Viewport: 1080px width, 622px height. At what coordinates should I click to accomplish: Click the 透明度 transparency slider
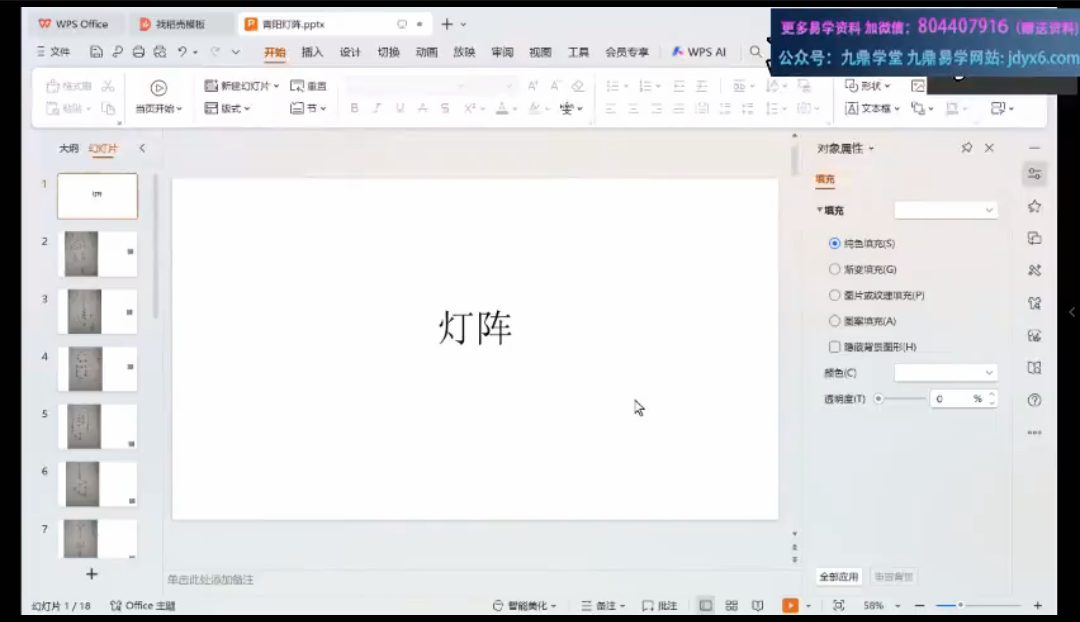pyautogui.click(x=901, y=398)
